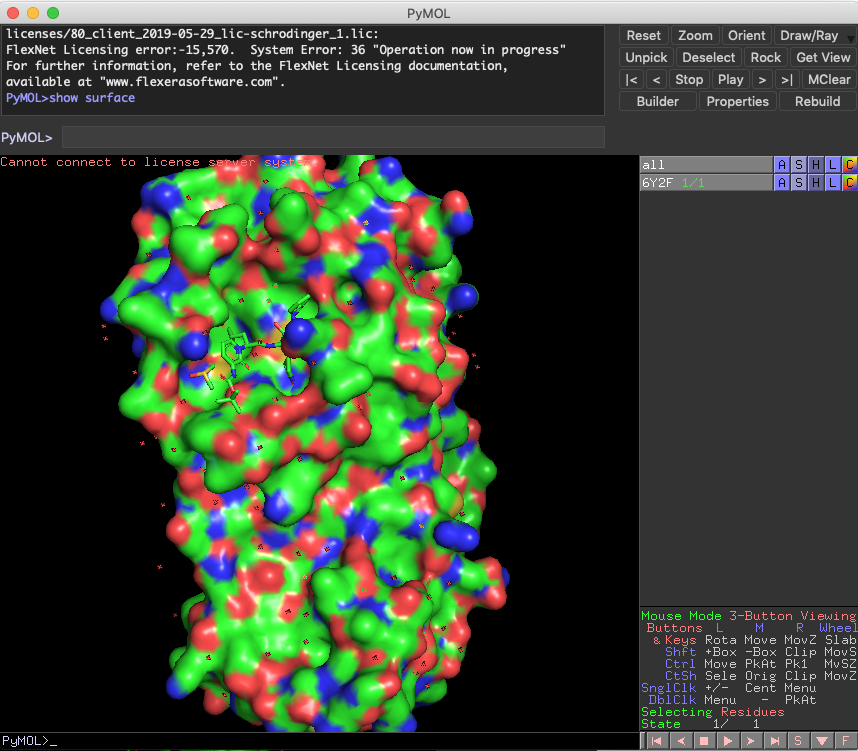Open the Show menu for 6Y2F

click(x=799, y=182)
